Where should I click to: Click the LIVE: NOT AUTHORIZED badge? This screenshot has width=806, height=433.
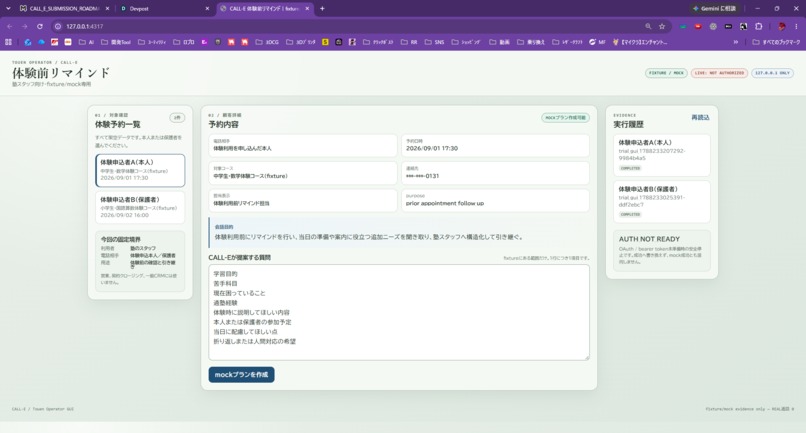pyautogui.click(x=719, y=73)
